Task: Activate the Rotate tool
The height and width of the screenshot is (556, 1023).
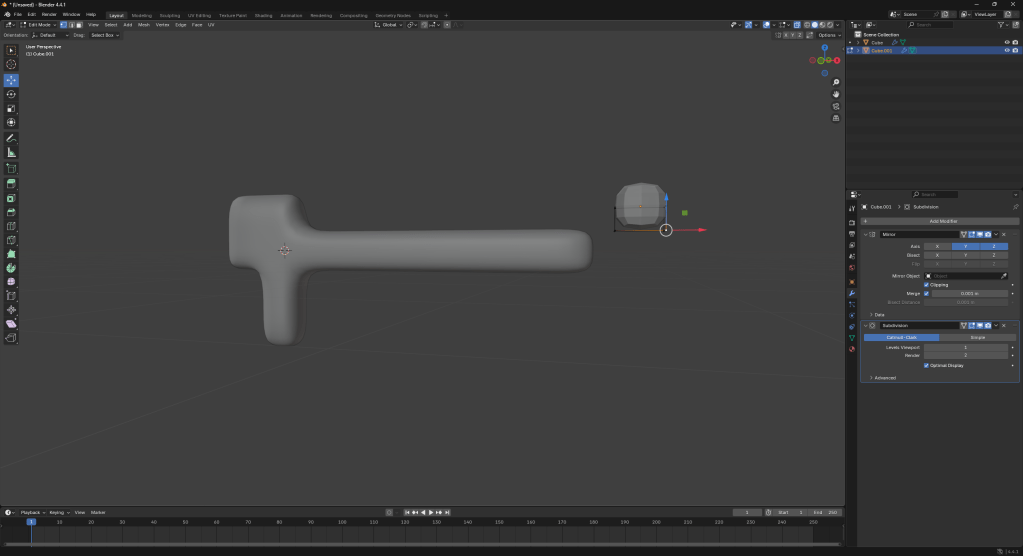Action: tap(11, 94)
